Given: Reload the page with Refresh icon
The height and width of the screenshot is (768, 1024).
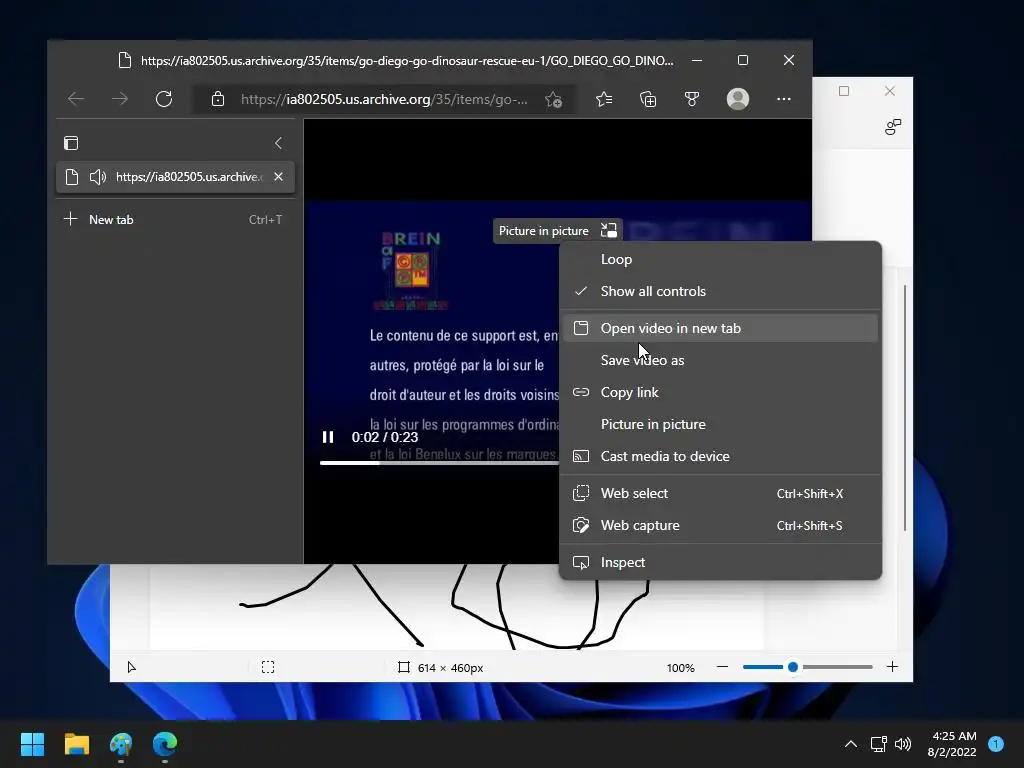Looking at the screenshot, I should (164, 99).
